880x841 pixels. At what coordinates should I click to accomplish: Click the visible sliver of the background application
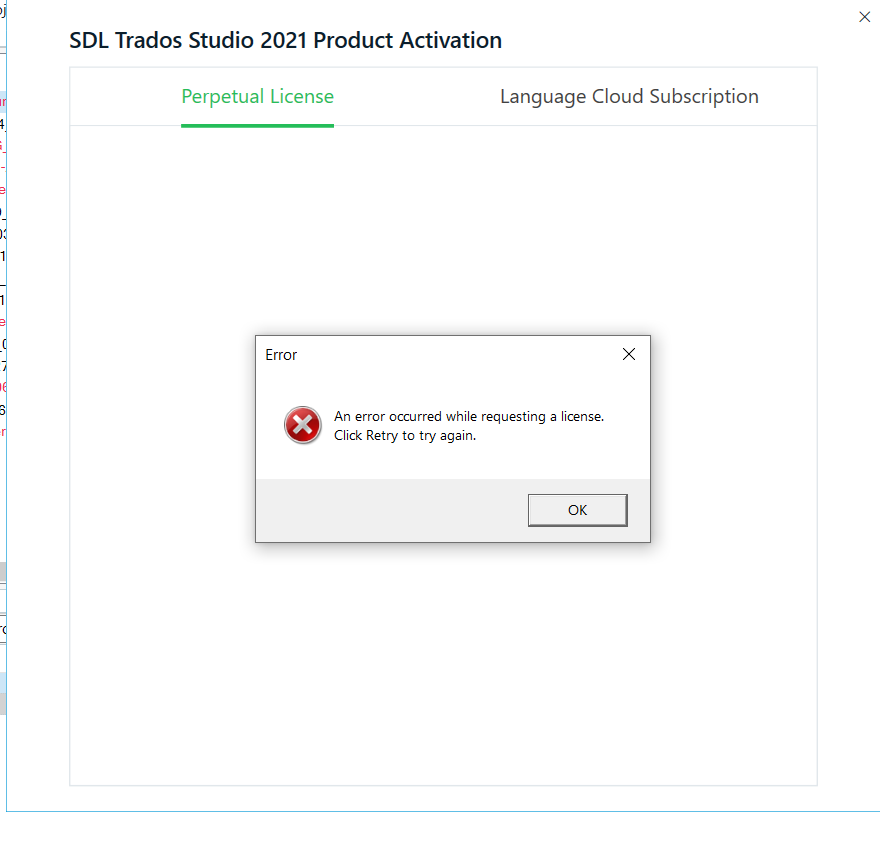pyautogui.click(x=4, y=400)
